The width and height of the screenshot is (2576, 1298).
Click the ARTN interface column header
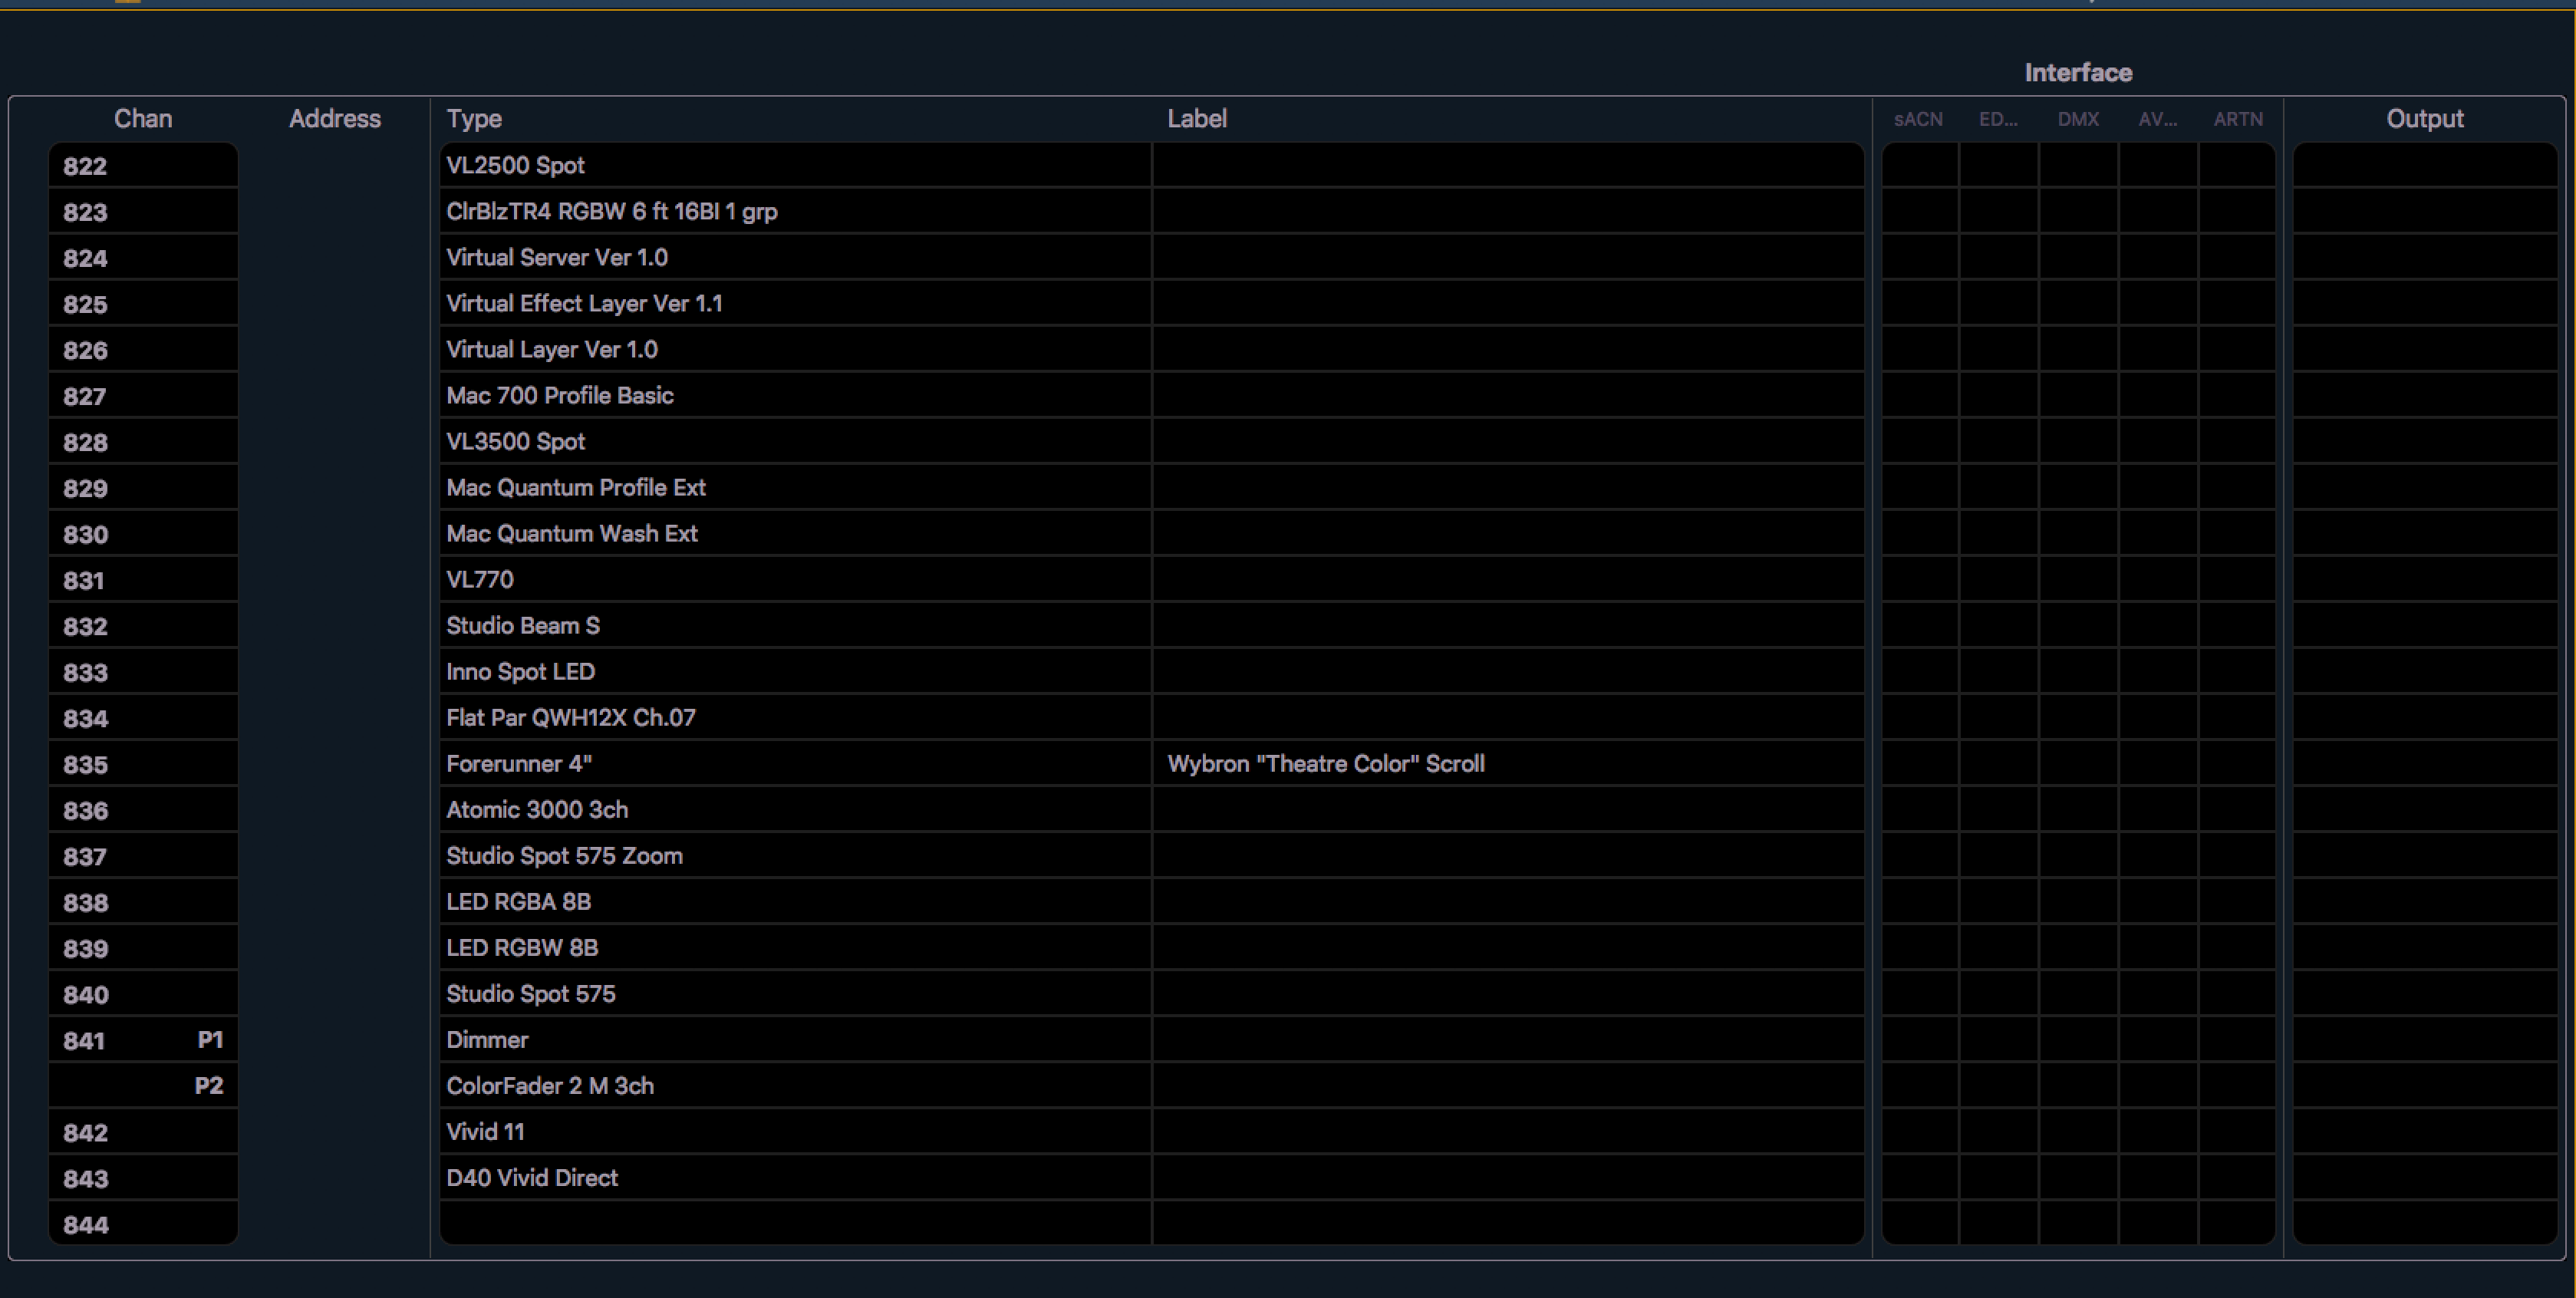[x=2238, y=119]
